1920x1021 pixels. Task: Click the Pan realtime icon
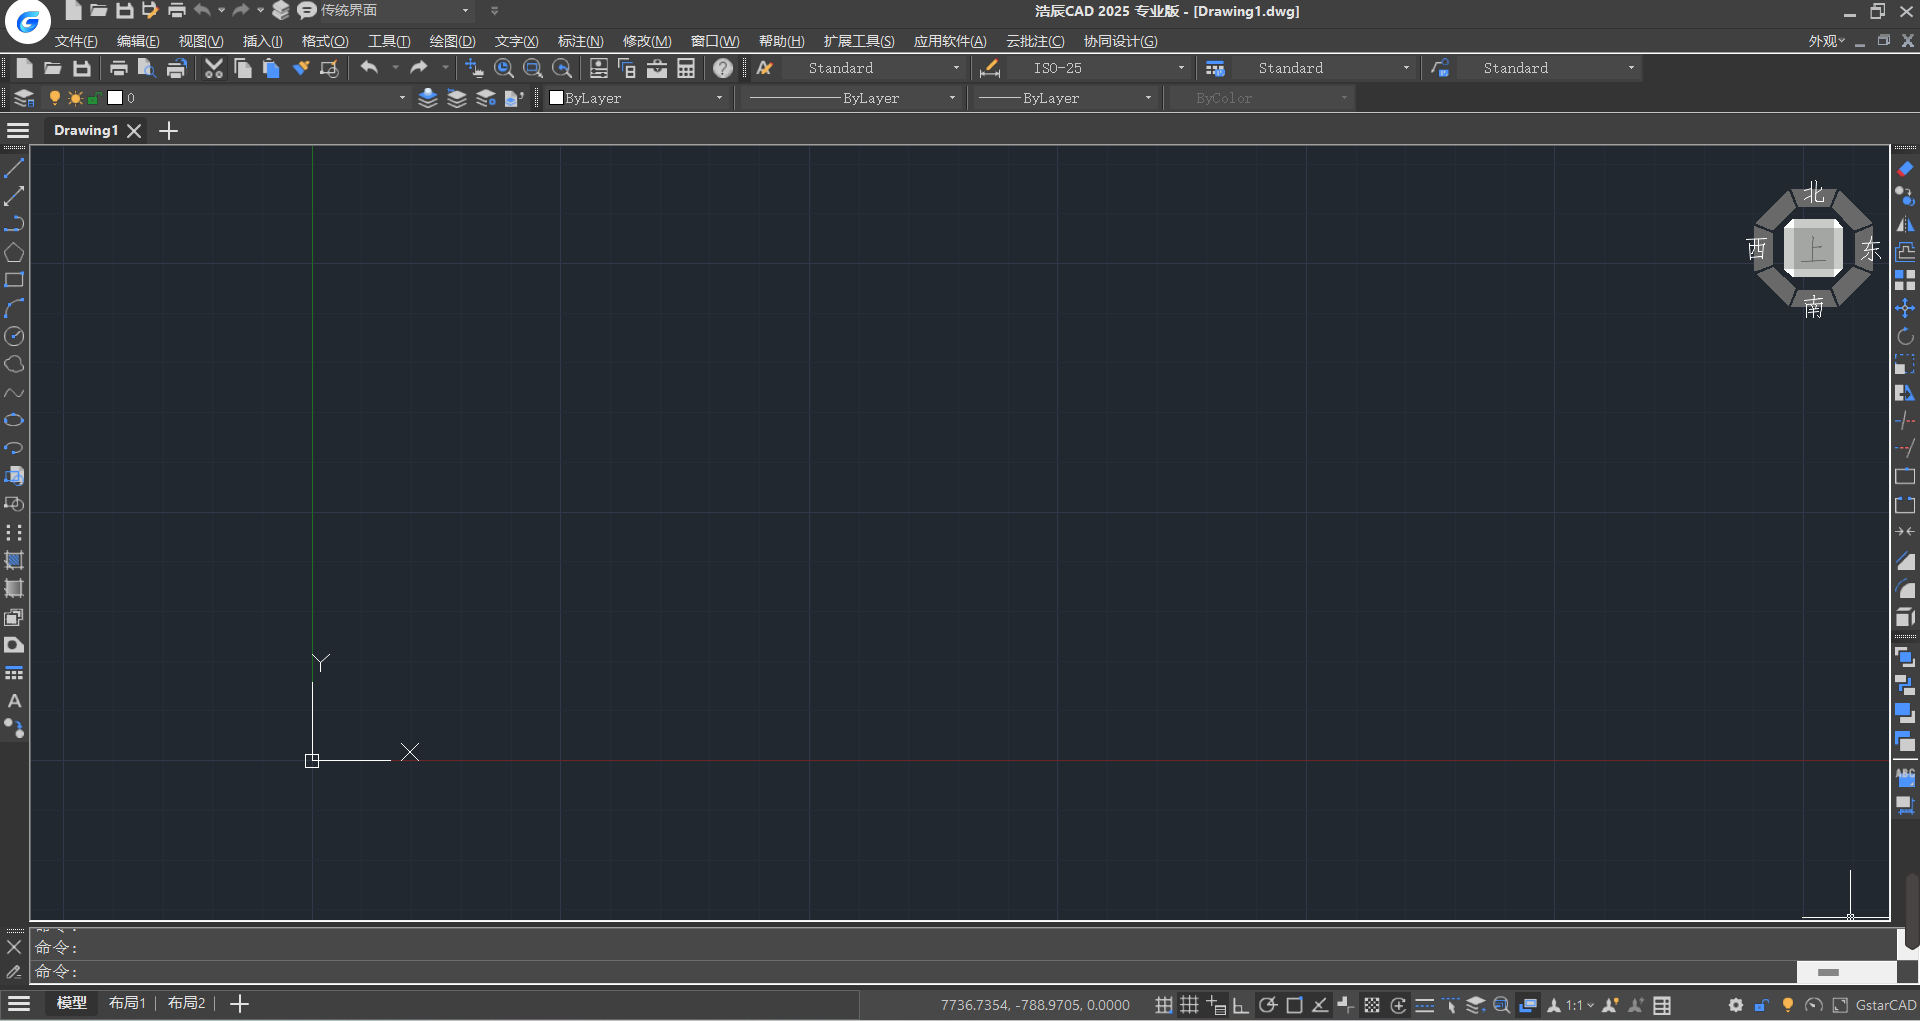pyautogui.click(x=474, y=68)
